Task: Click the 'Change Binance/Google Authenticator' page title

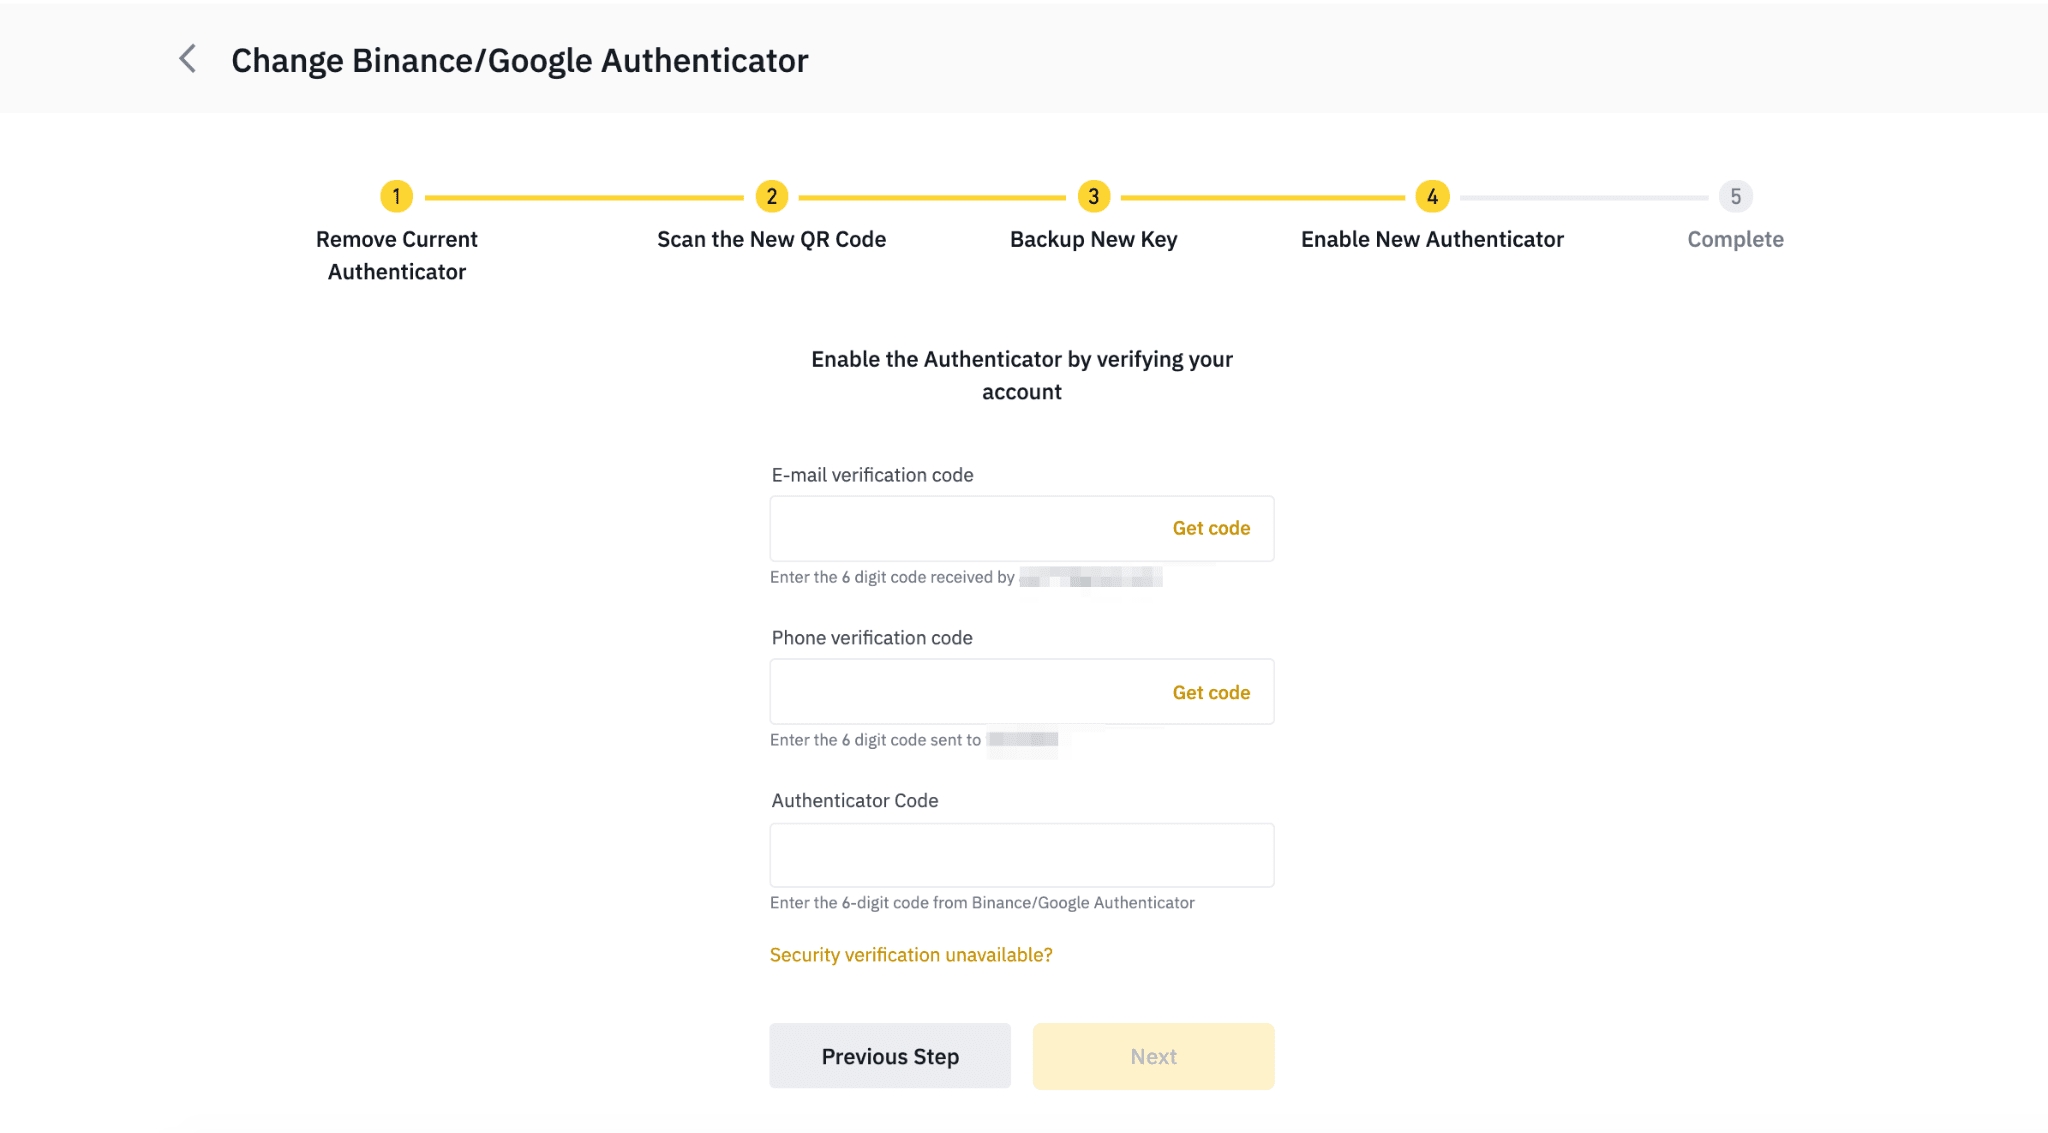Action: point(519,60)
